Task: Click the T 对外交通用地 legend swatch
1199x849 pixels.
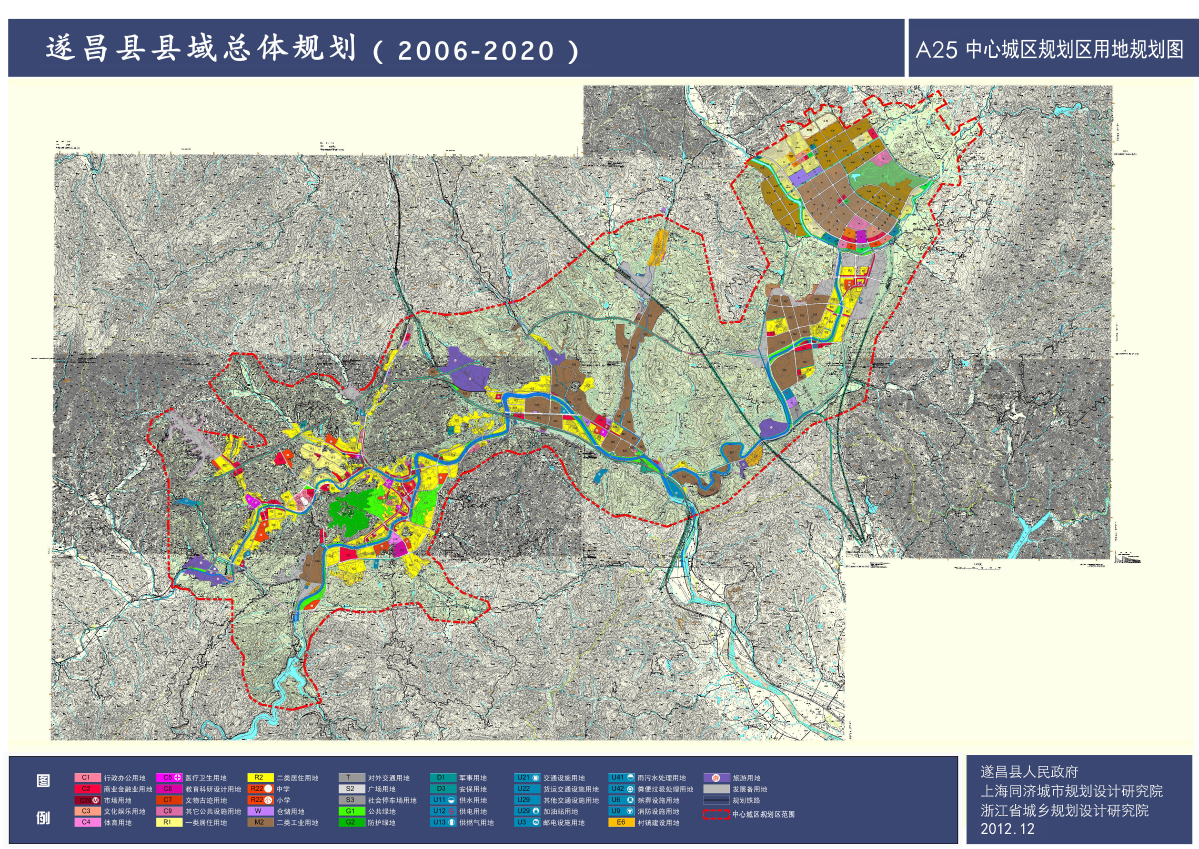Action: point(351,778)
